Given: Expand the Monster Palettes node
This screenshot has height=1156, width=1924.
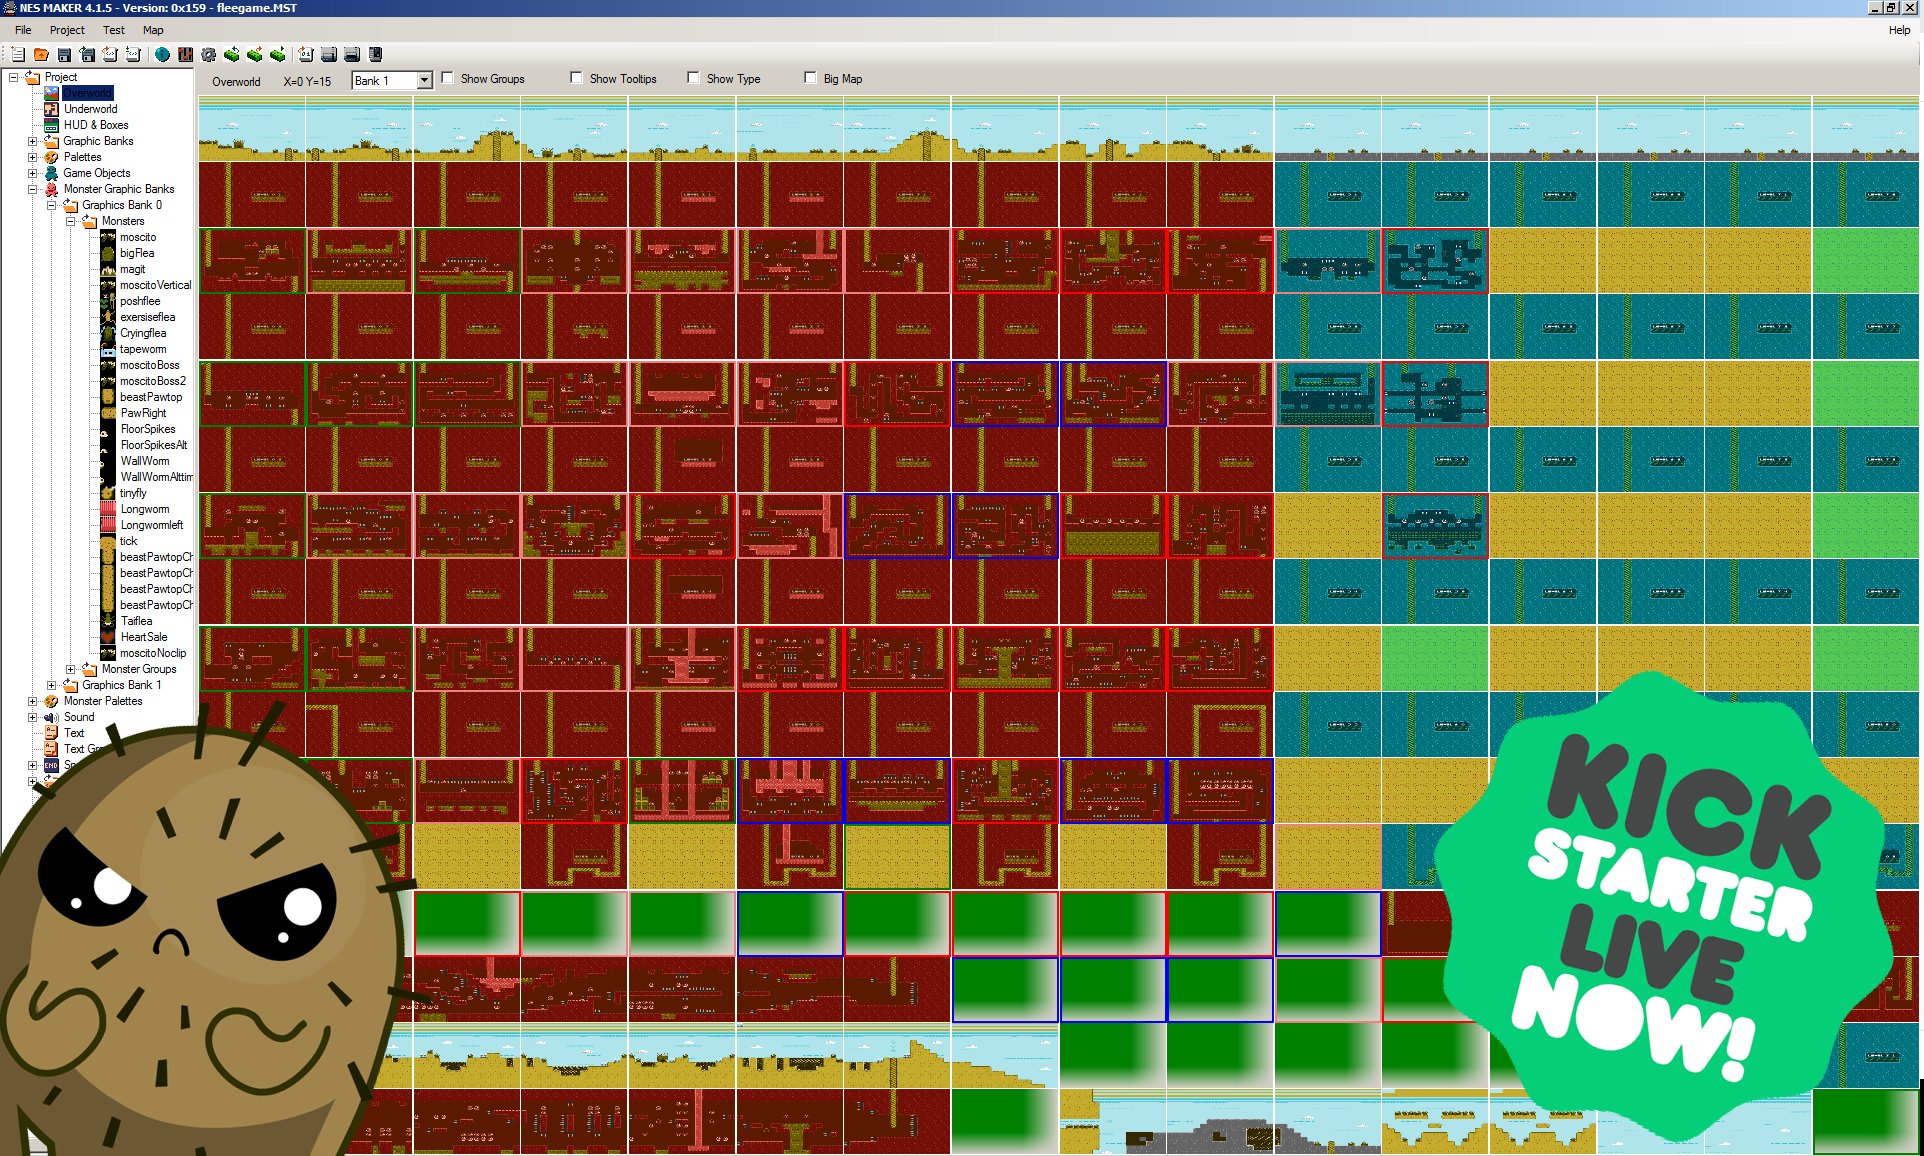Looking at the screenshot, I should [32, 701].
